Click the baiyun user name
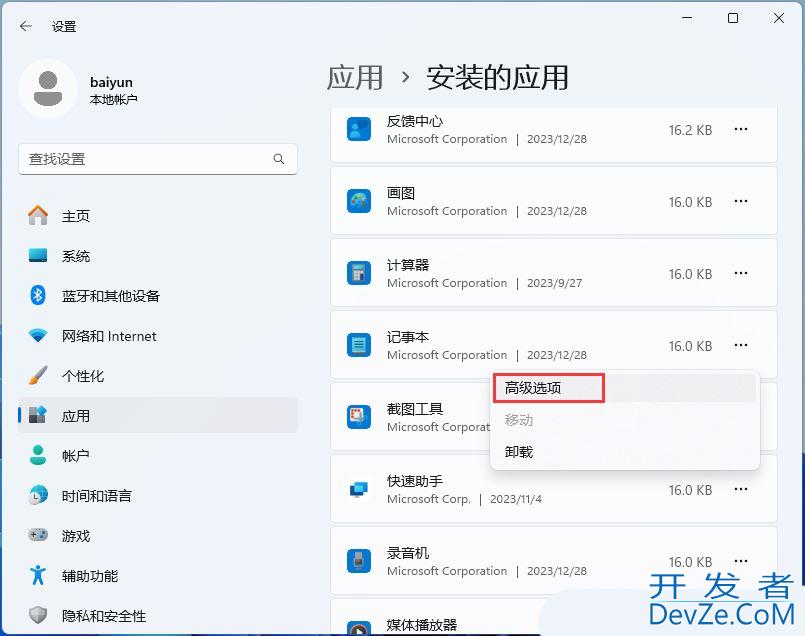This screenshot has width=805, height=636. click(111, 83)
